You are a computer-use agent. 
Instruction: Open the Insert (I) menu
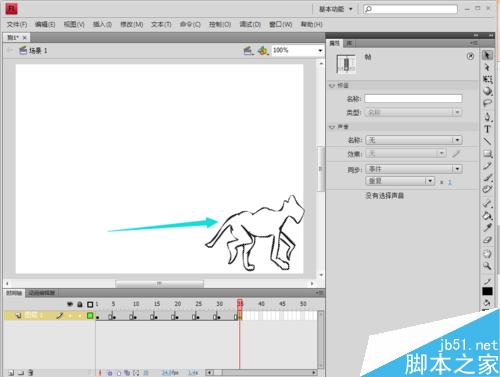[102, 24]
